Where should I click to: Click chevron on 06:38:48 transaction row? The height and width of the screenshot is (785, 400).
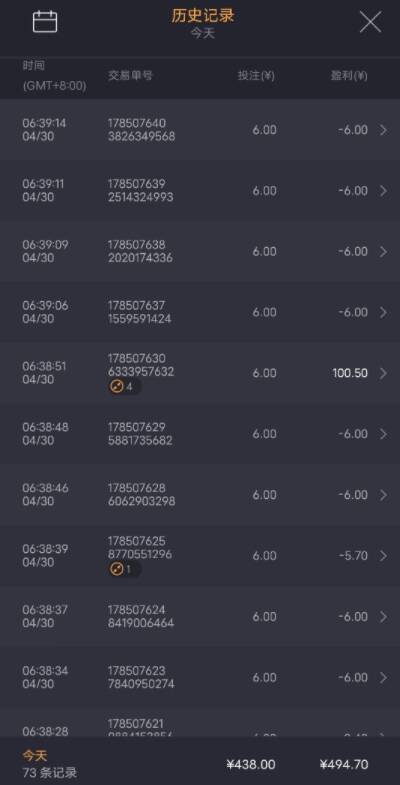coord(383,434)
